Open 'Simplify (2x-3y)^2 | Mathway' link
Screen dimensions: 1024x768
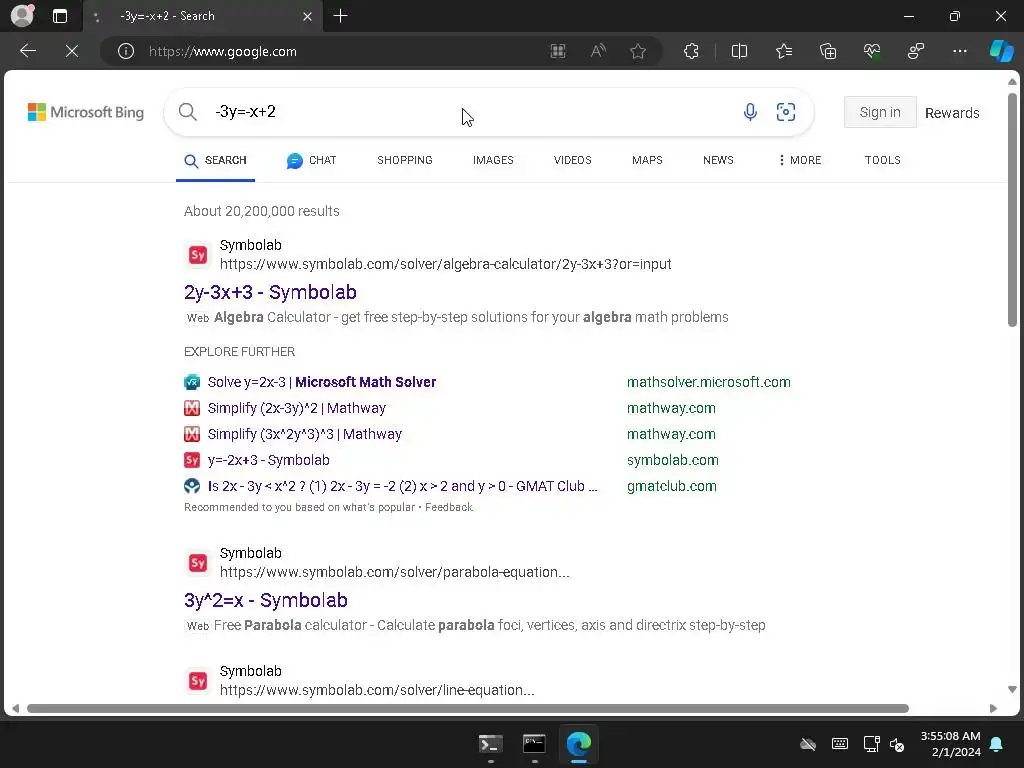(x=296, y=409)
